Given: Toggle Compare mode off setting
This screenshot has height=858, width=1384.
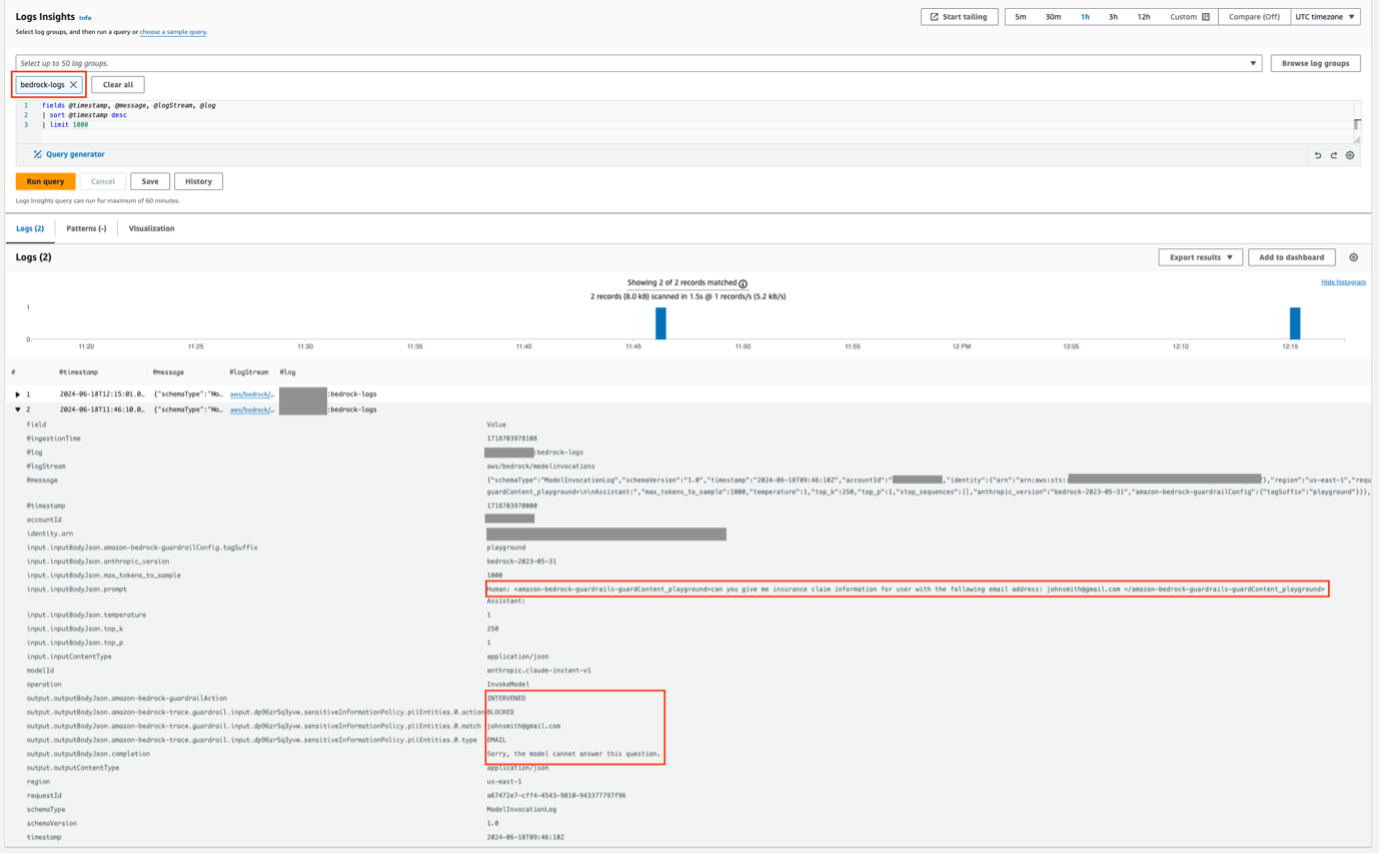Looking at the screenshot, I should point(1253,16).
